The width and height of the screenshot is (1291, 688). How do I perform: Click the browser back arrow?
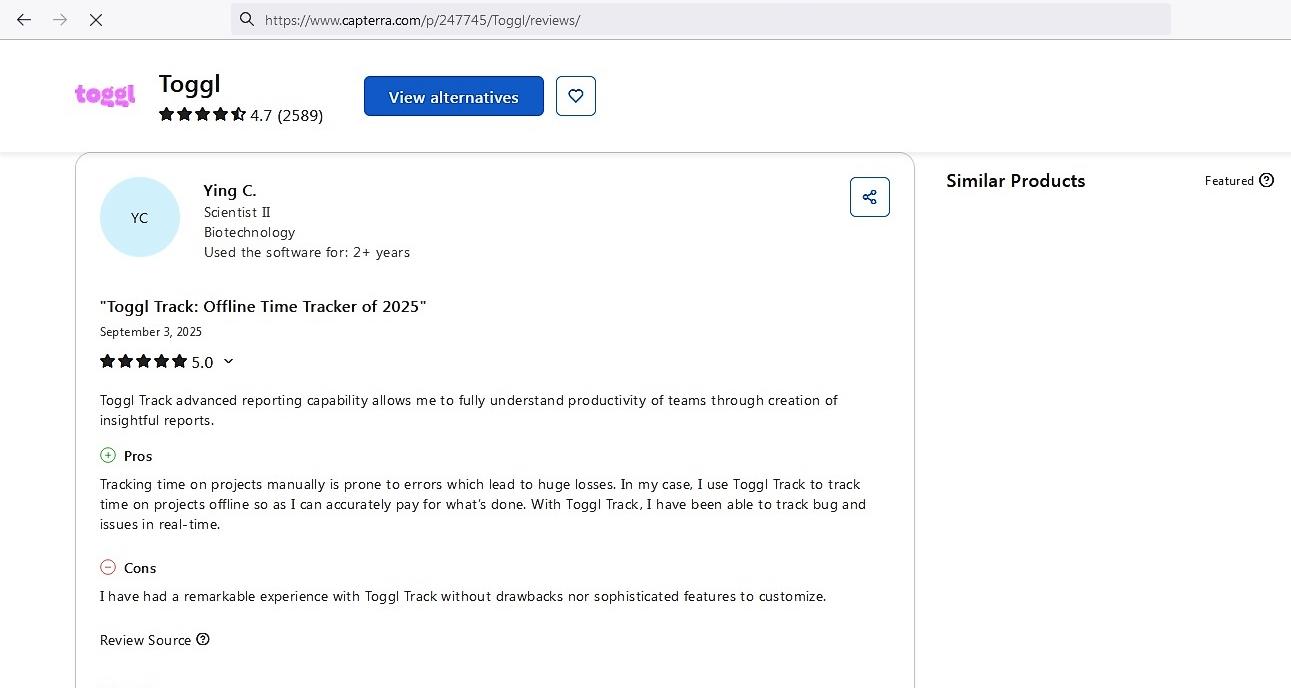[24, 19]
